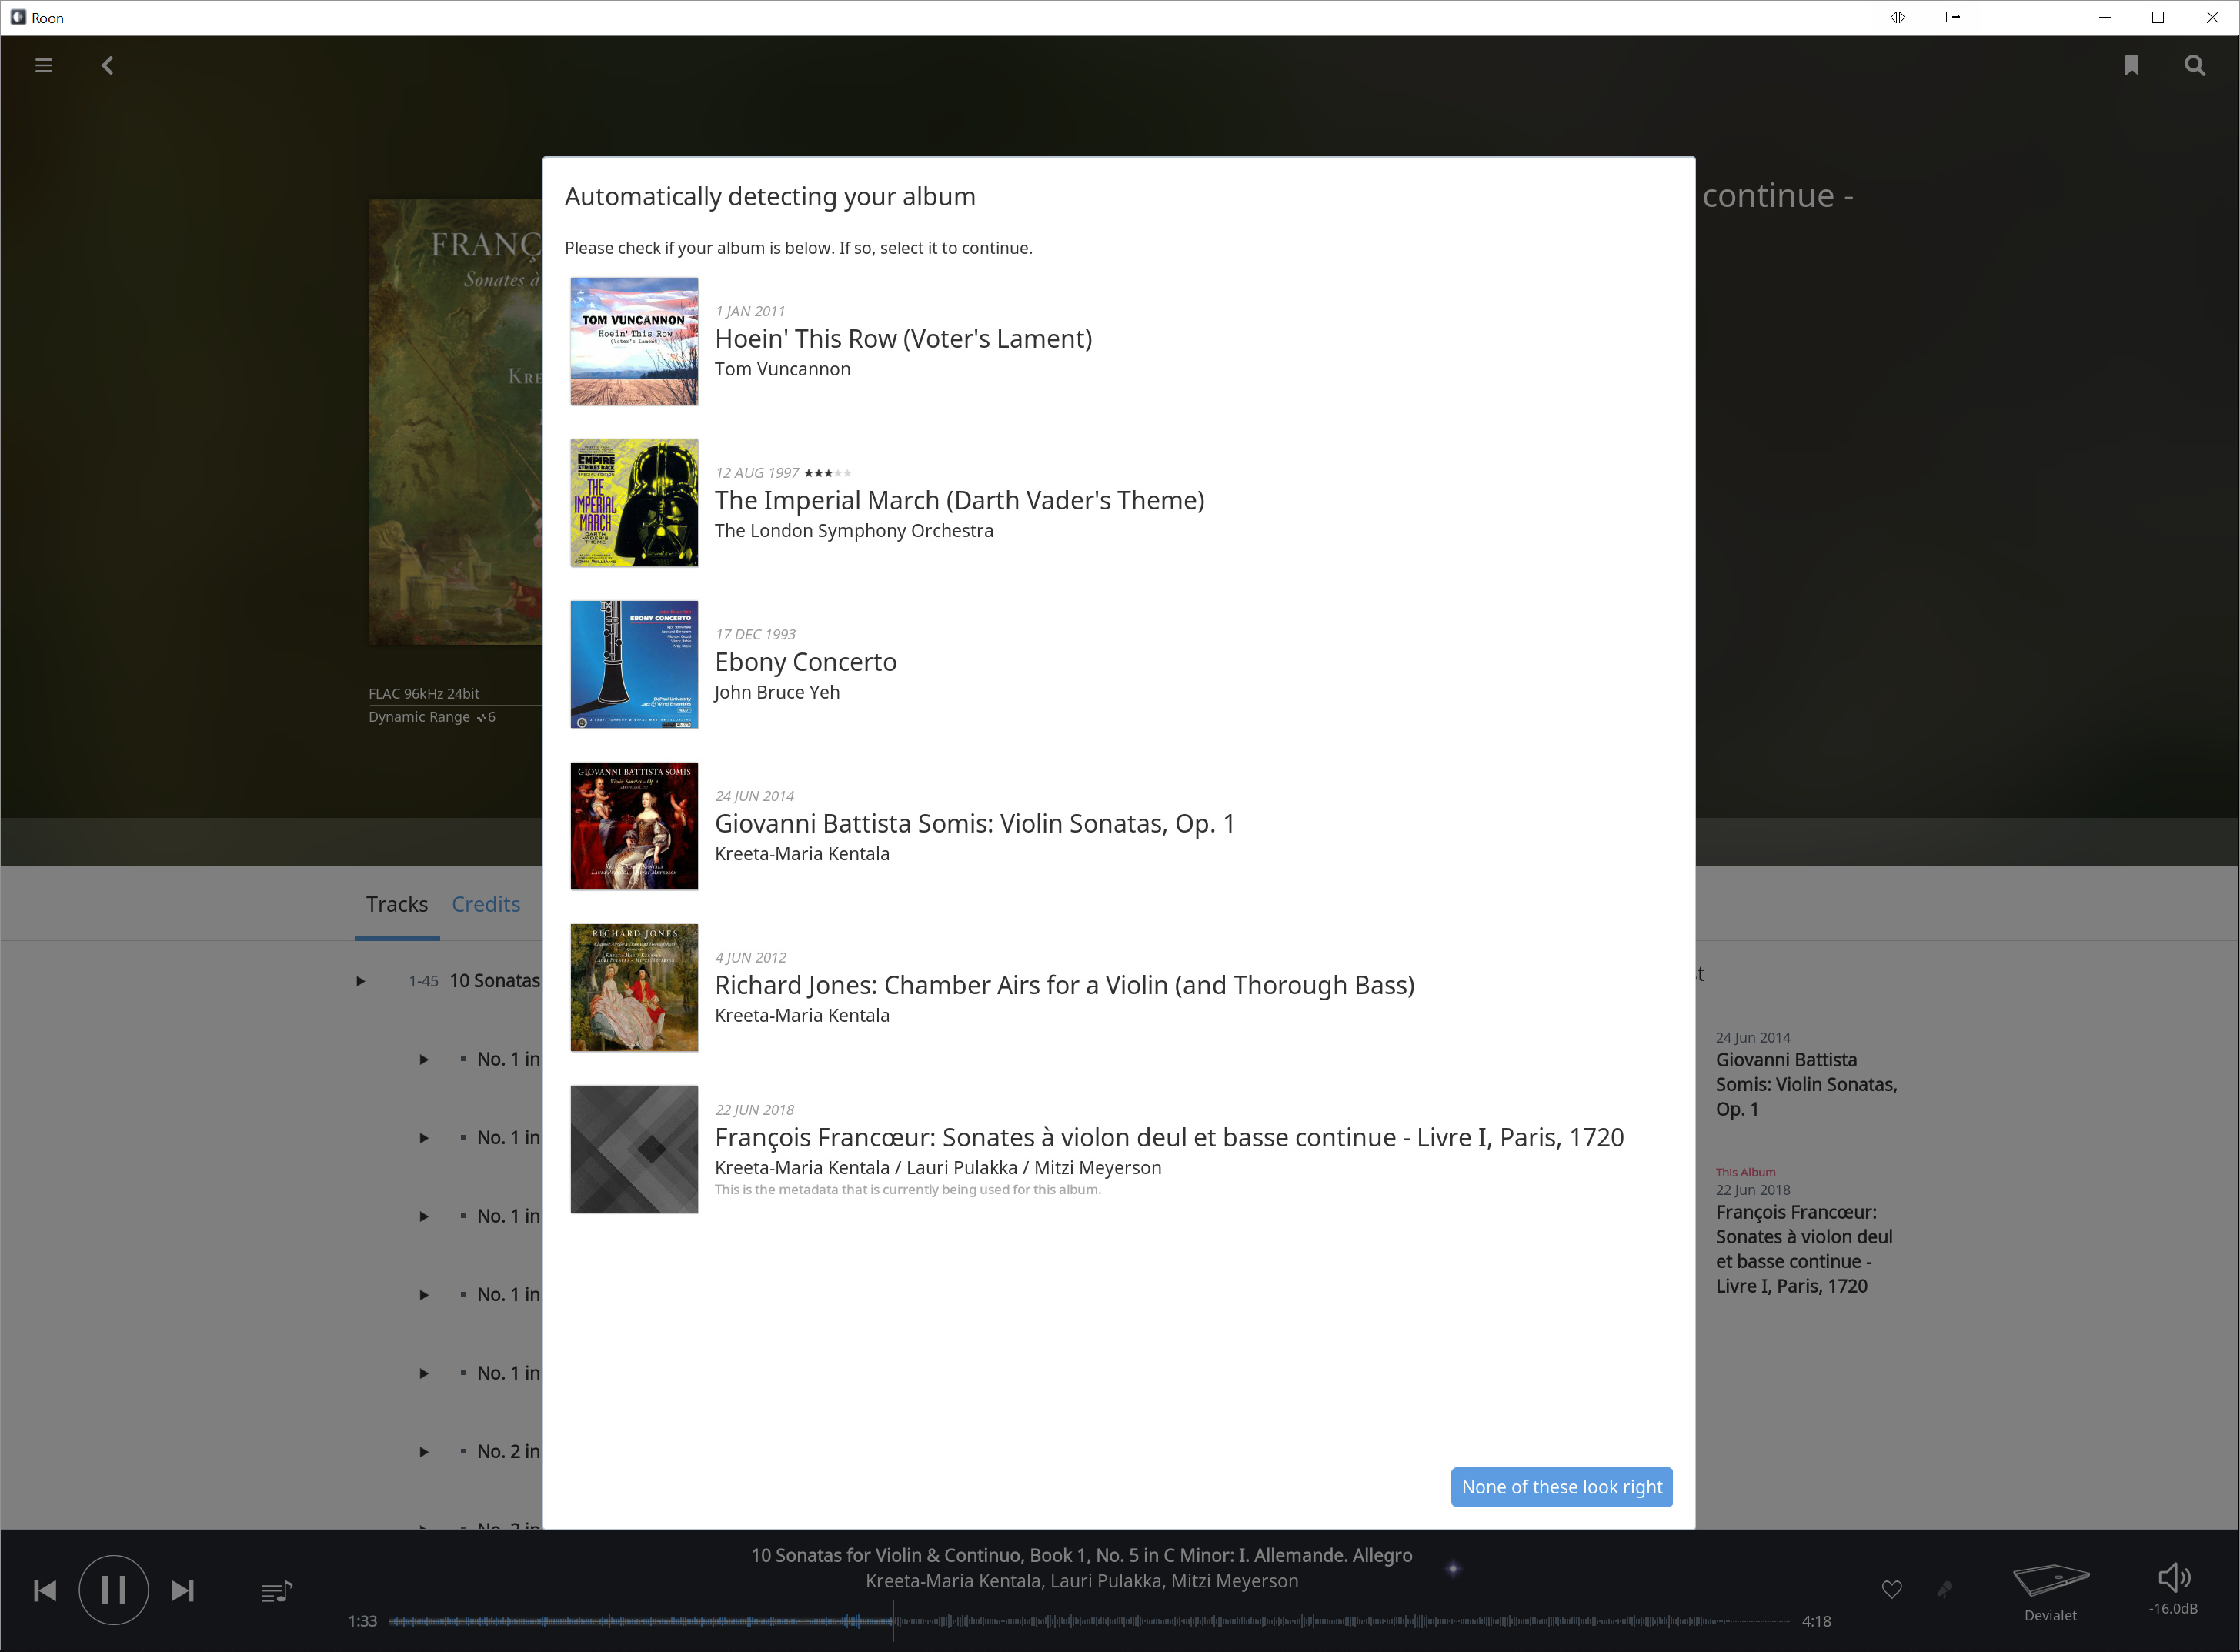Click None of these look right

pyautogui.click(x=1561, y=1486)
